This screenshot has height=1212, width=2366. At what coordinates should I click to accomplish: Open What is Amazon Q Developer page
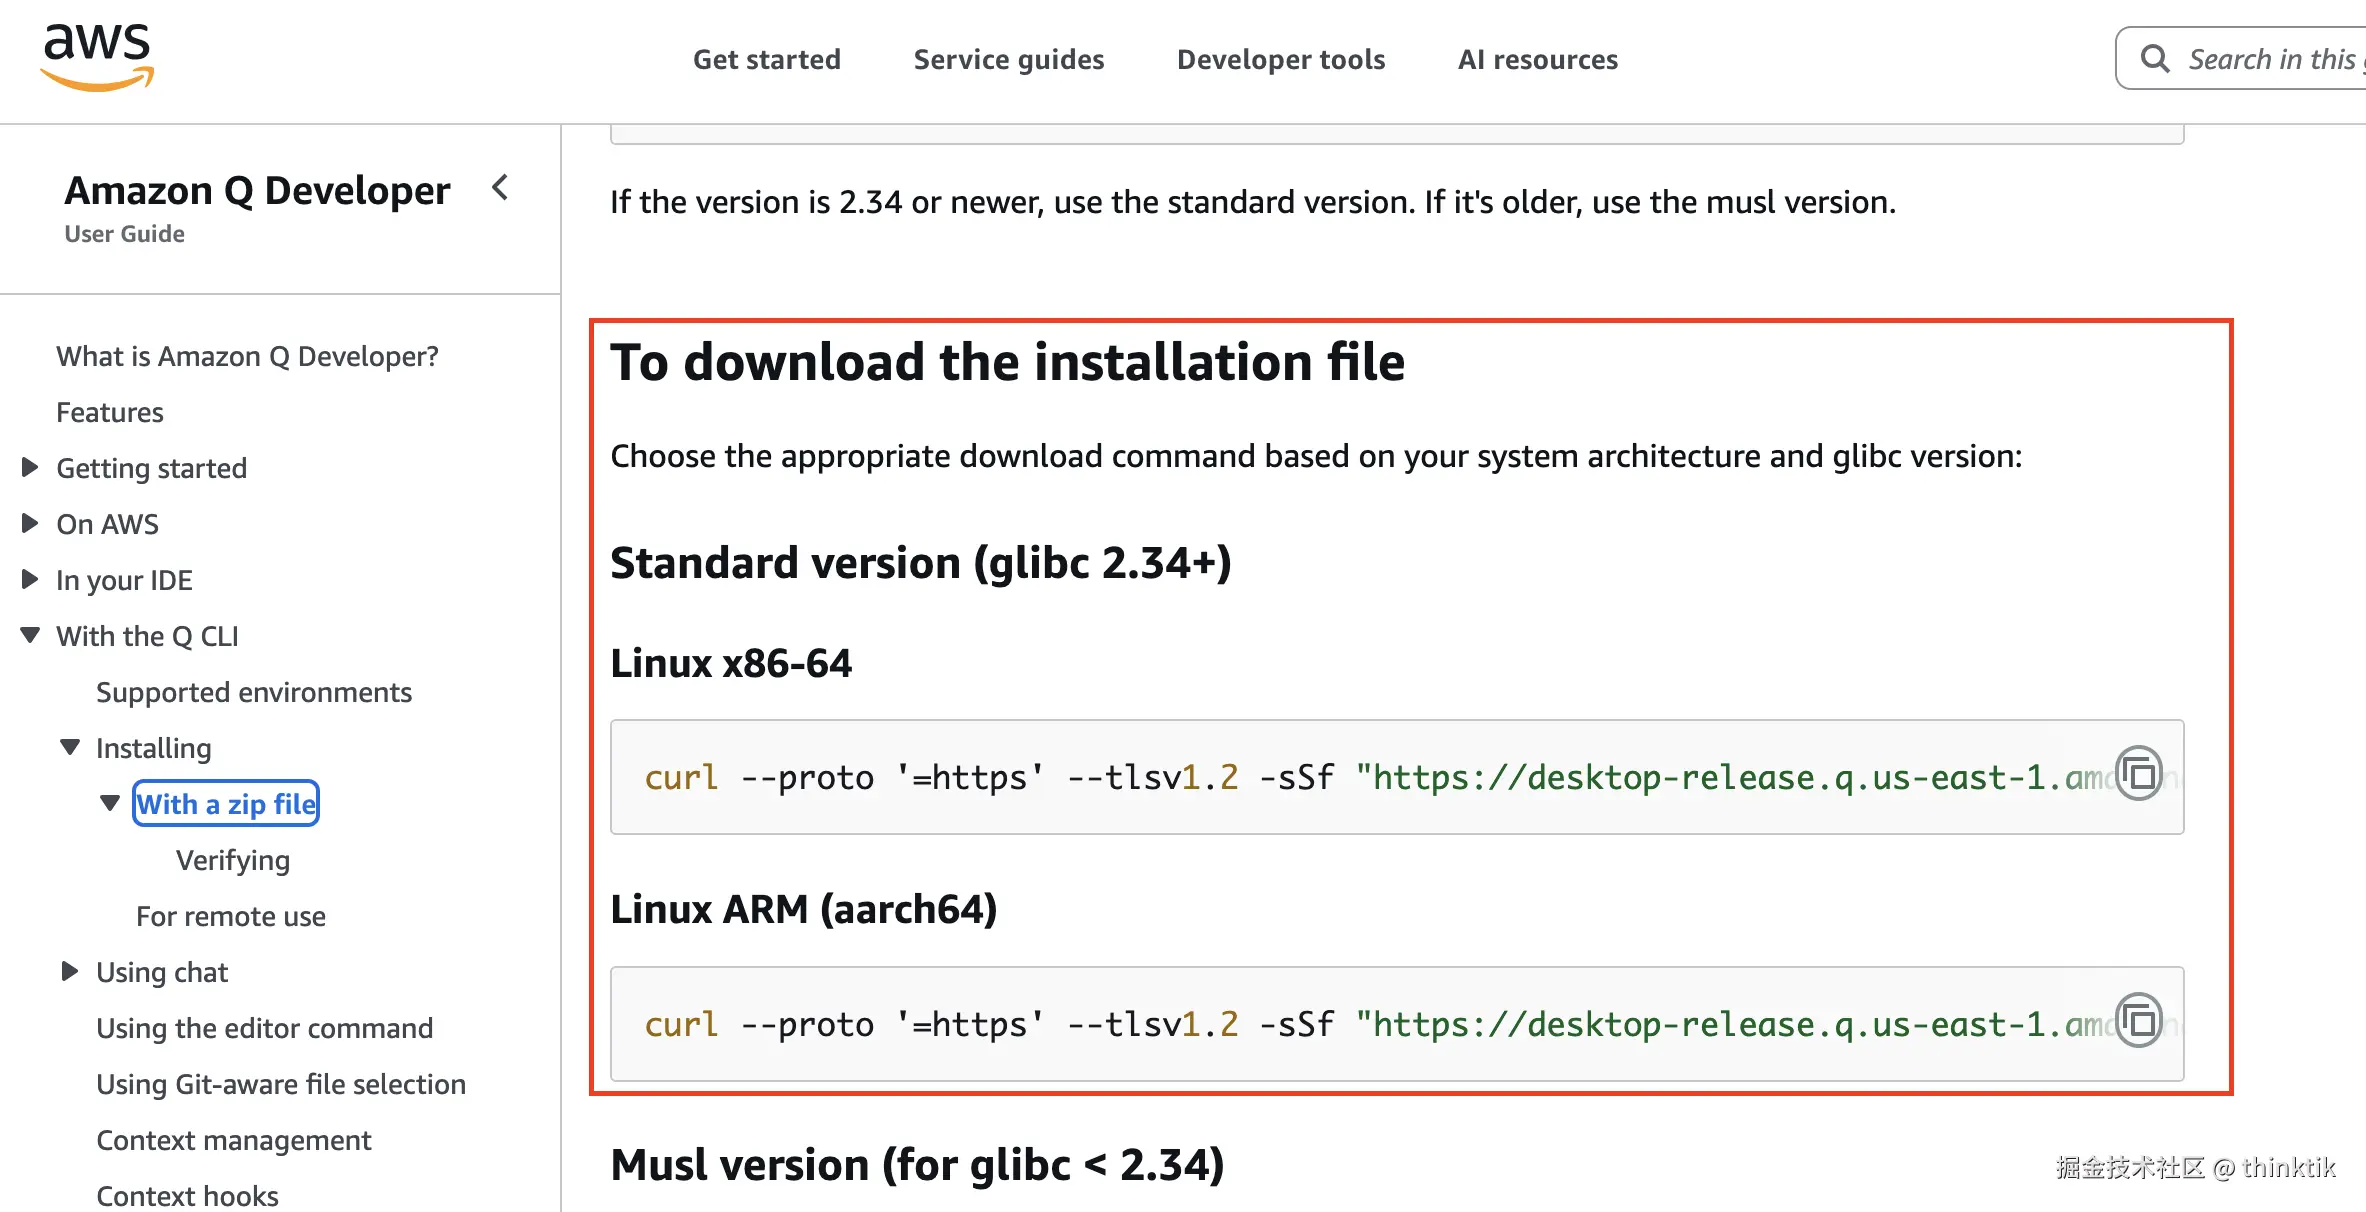click(247, 356)
